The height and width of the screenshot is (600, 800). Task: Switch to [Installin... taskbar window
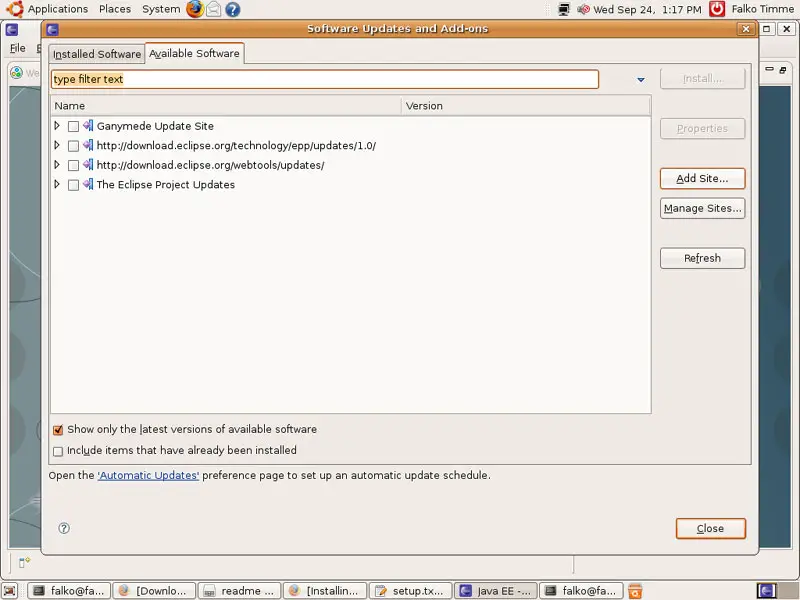click(x=324, y=591)
